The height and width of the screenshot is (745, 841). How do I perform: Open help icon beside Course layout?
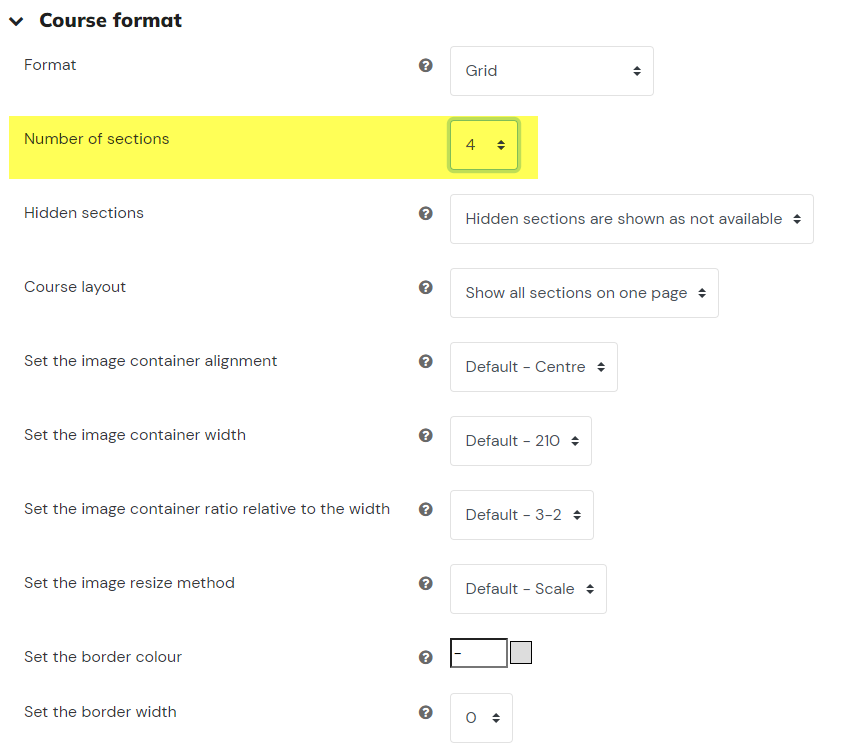425,287
